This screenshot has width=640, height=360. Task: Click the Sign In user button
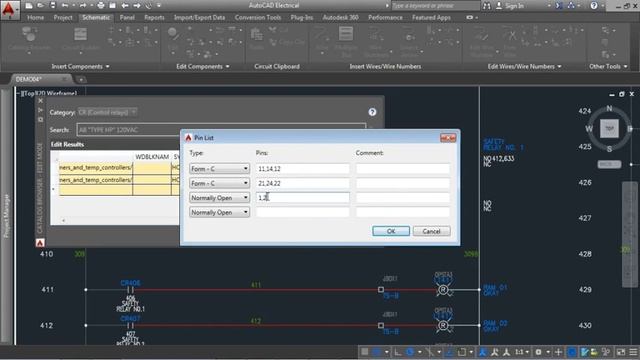510,6
